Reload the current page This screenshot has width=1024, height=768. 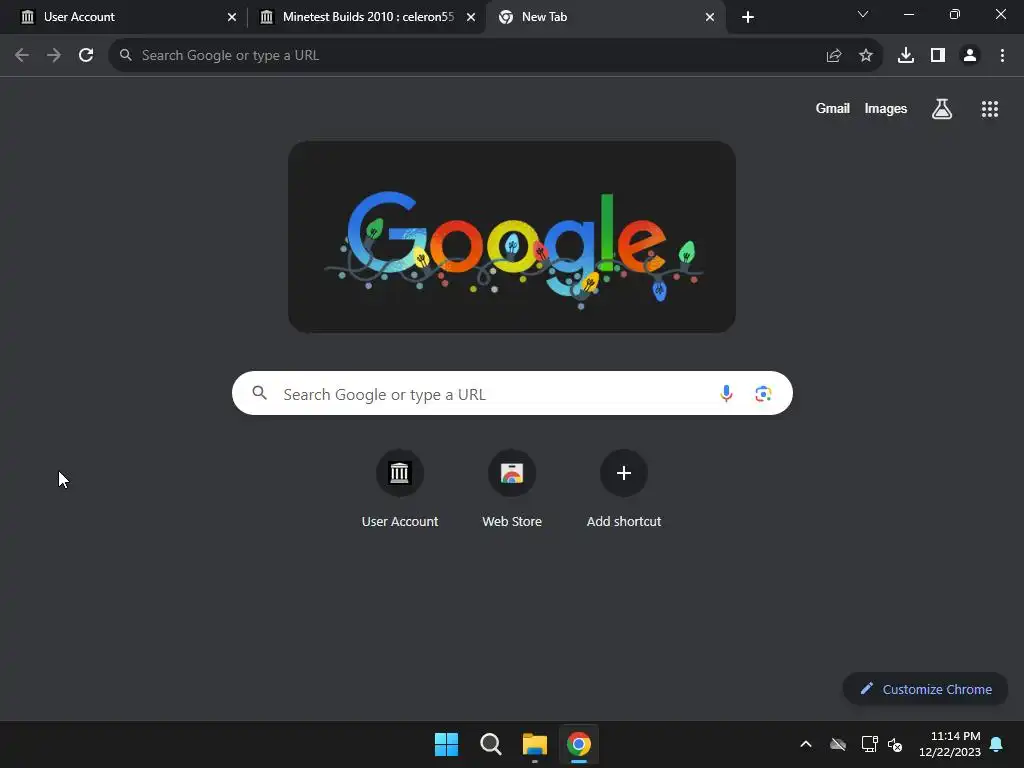click(x=86, y=56)
